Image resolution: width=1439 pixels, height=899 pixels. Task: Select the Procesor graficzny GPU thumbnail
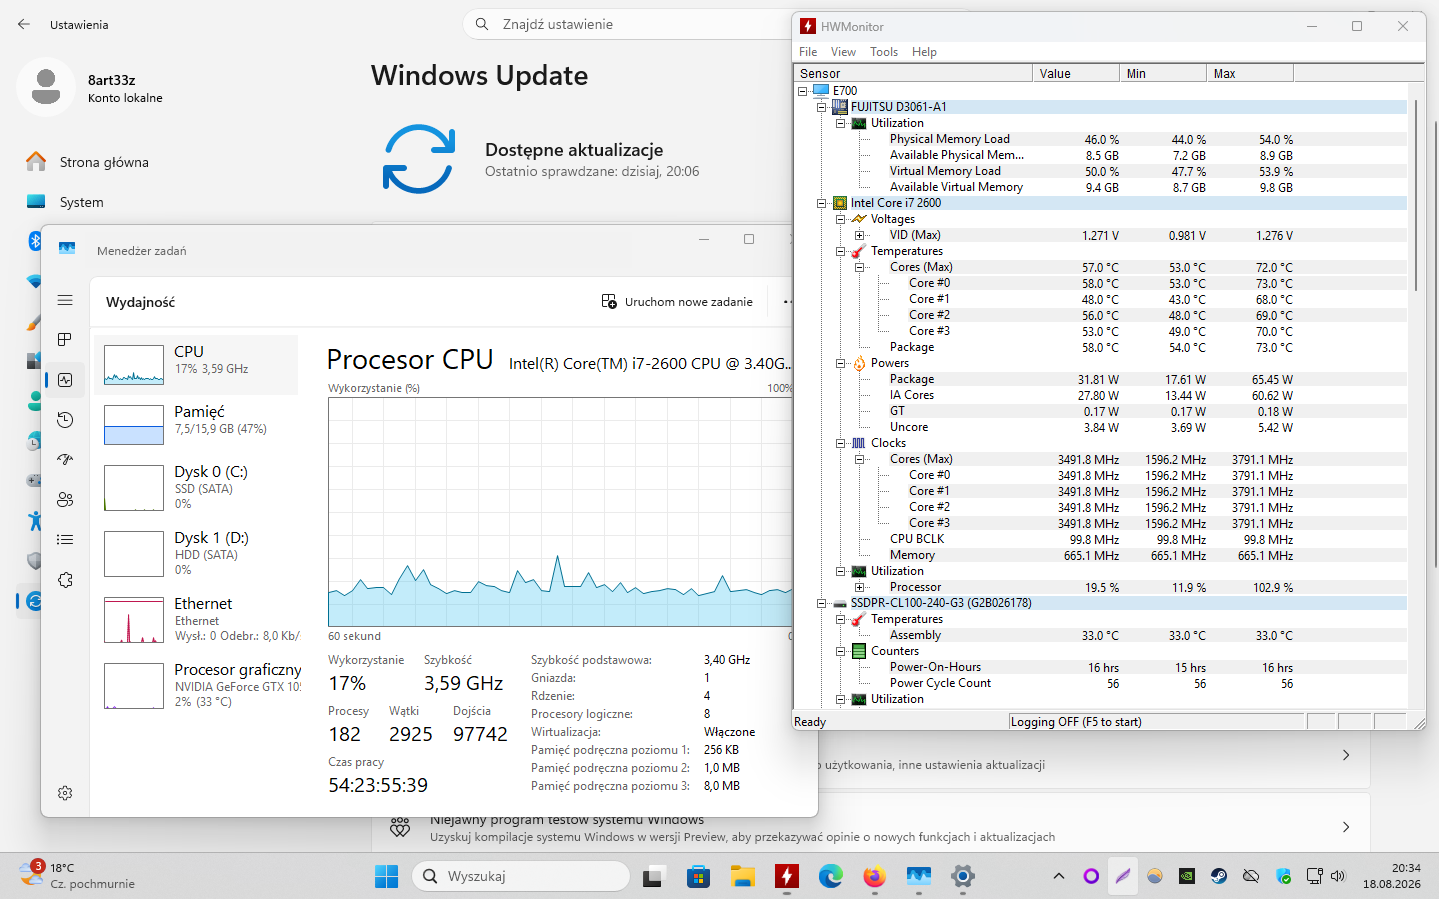point(134,686)
